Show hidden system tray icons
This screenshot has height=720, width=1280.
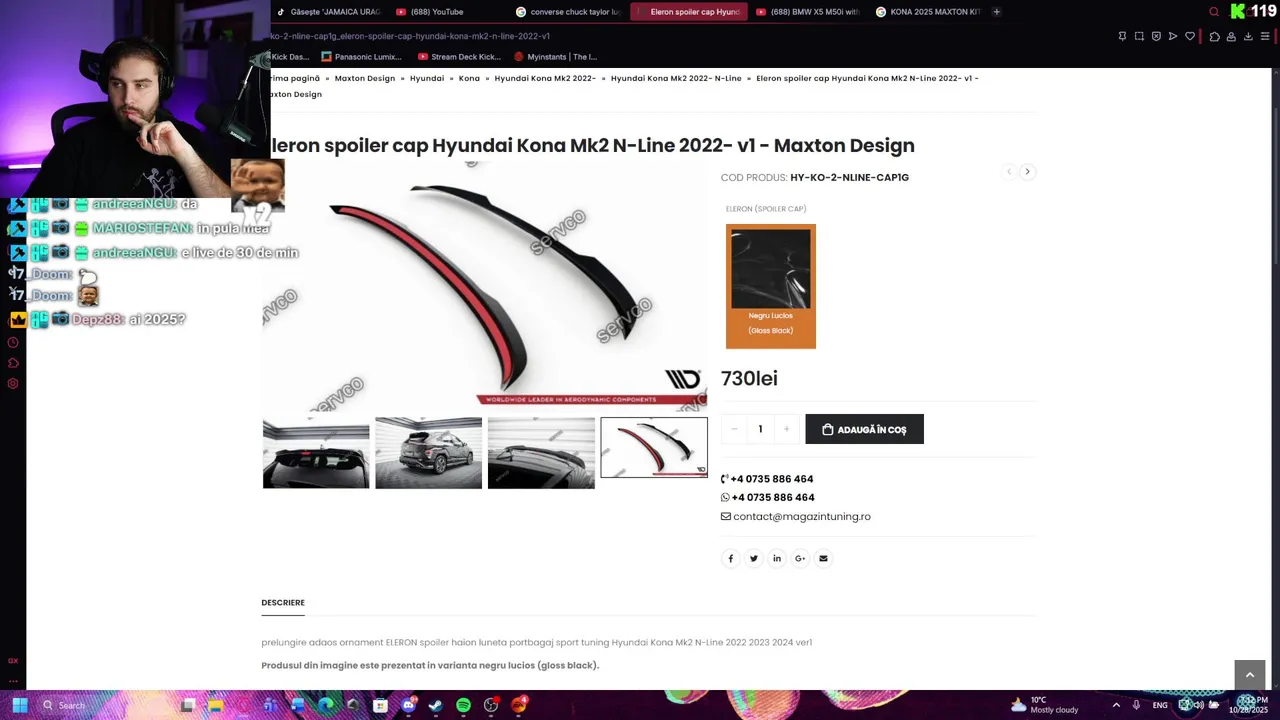point(1116,705)
